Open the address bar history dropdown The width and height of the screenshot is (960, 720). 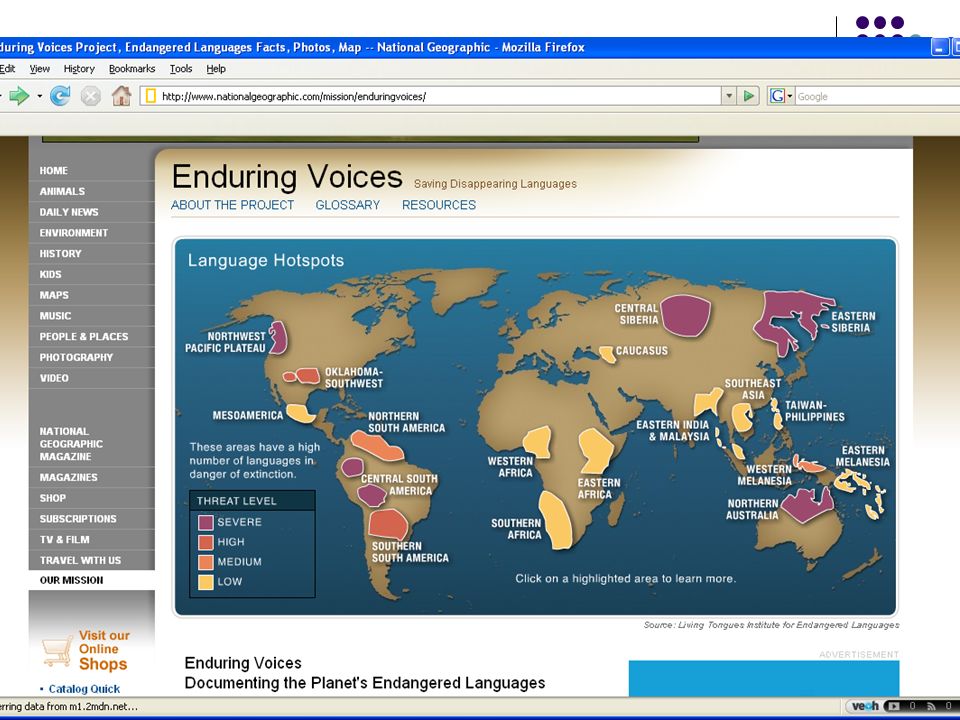pyautogui.click(x=729, y=96)
